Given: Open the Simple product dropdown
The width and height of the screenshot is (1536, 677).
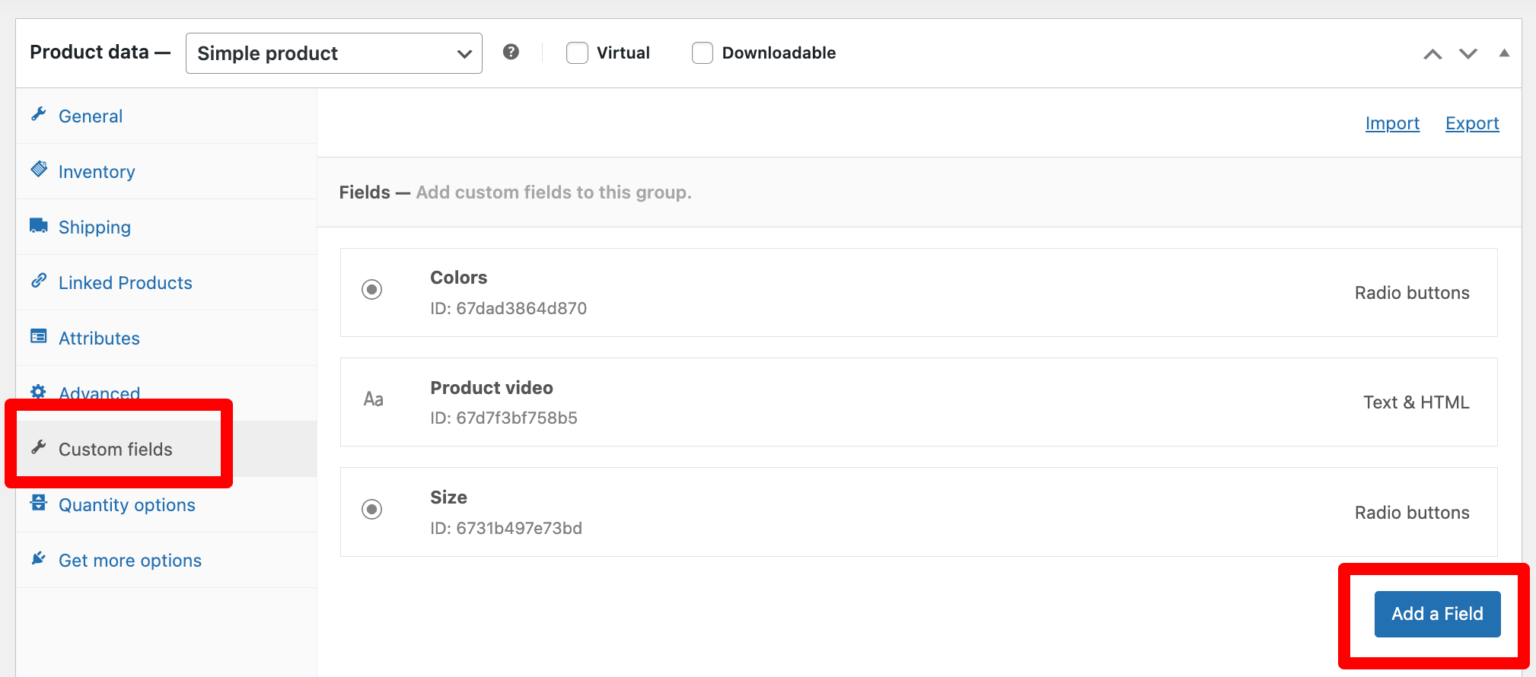Looking at the screenshot, I should (x=333, y=52).
